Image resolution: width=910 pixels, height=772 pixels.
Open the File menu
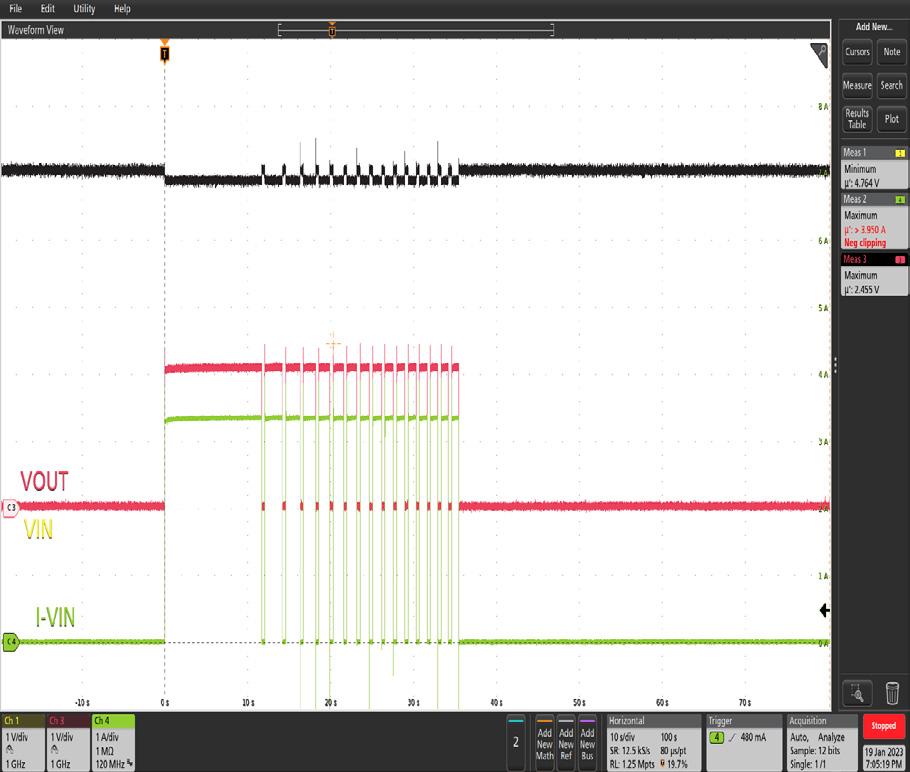click(x=16, y=9)
